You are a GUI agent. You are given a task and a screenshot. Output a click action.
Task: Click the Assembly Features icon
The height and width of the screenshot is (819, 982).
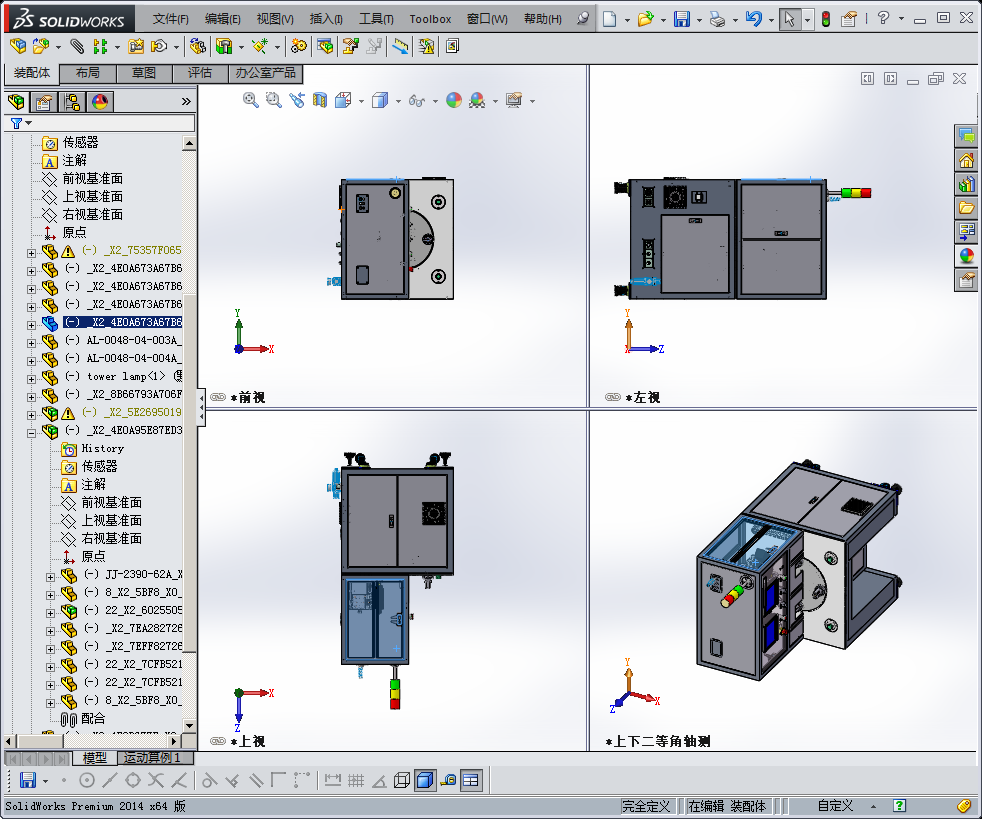[x=224, y=46]
